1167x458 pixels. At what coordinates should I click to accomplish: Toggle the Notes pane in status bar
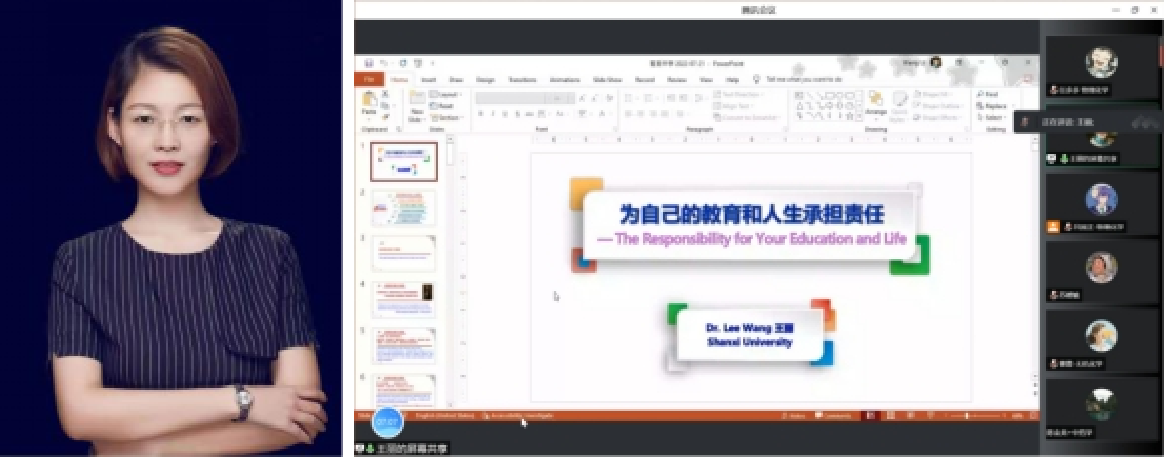pyautogui.click(x=796, y=416)
